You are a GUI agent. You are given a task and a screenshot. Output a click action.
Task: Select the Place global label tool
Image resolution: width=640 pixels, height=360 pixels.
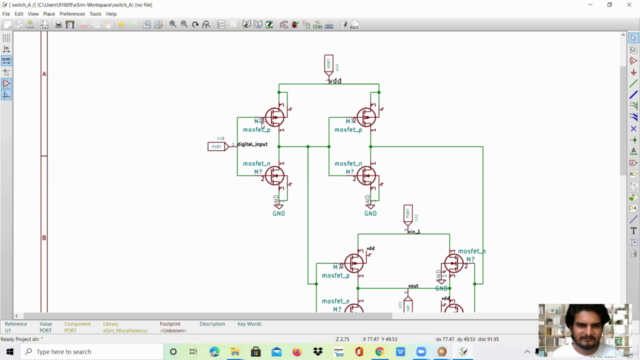(633, 163)
